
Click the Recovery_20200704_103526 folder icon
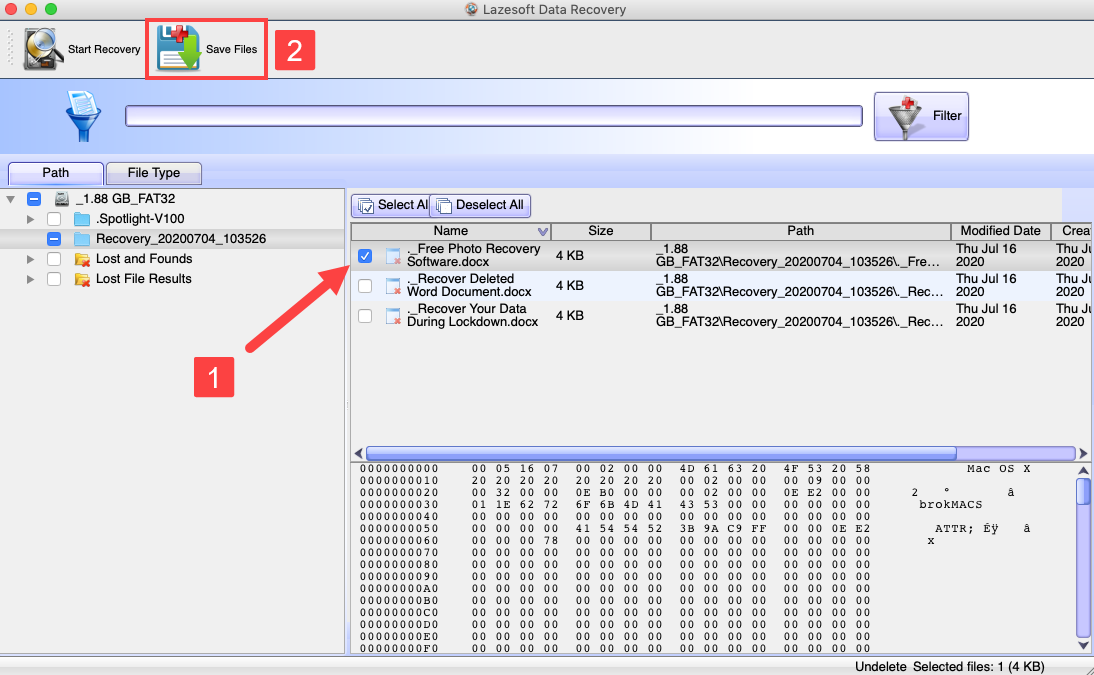[82, 239]
